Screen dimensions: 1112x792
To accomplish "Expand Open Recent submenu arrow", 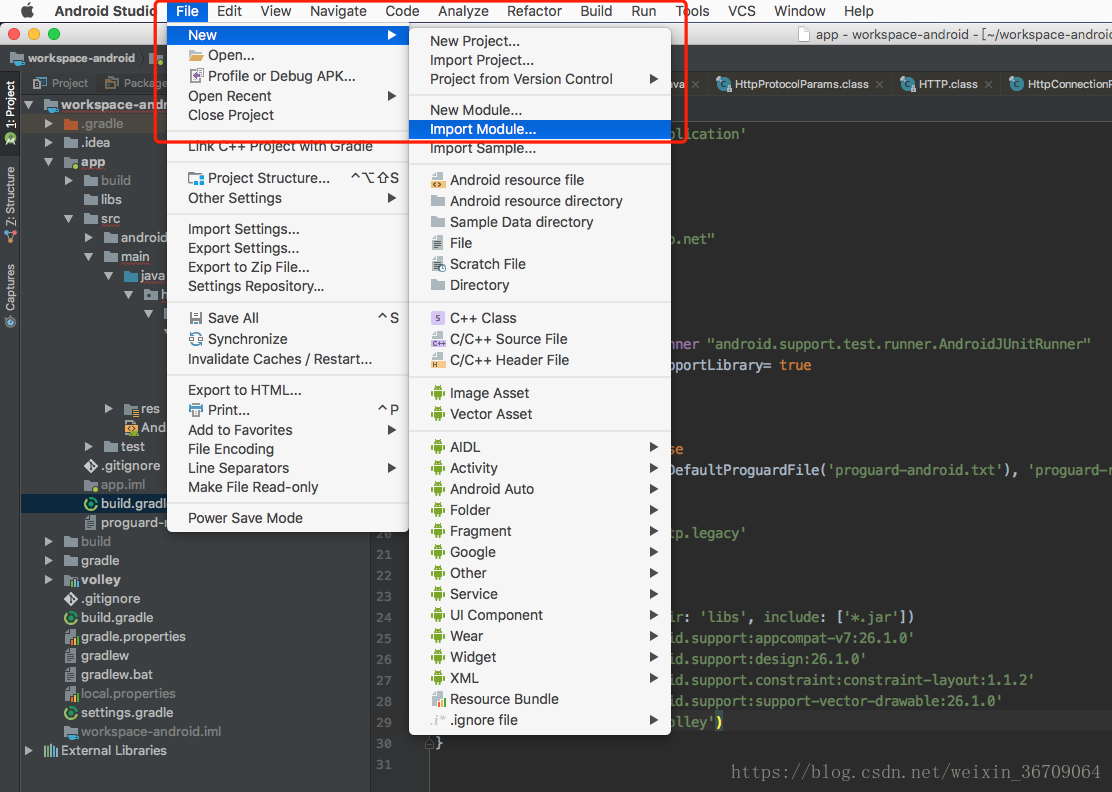I will tap(391, 96).
